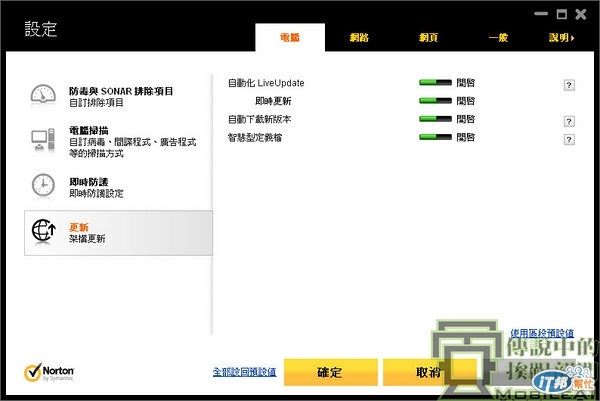Click the 即時更新 label
This screenshot has height=401, width=600.
[x=273, y=101]
